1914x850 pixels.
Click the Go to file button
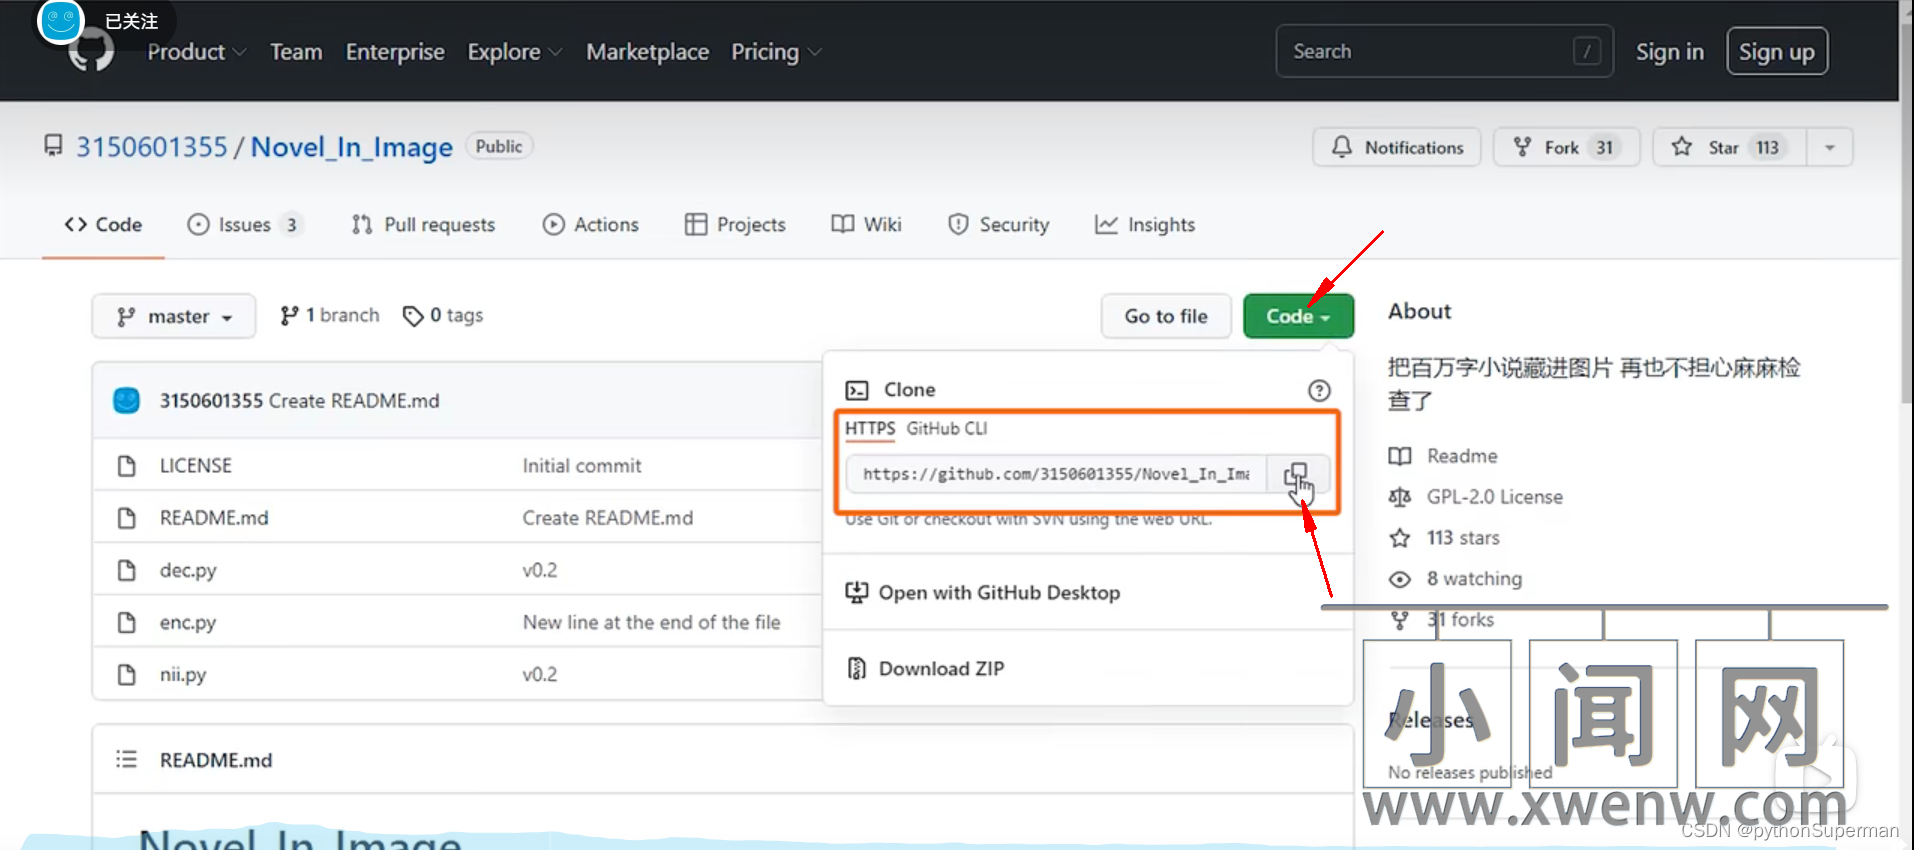pos(1166,316)
